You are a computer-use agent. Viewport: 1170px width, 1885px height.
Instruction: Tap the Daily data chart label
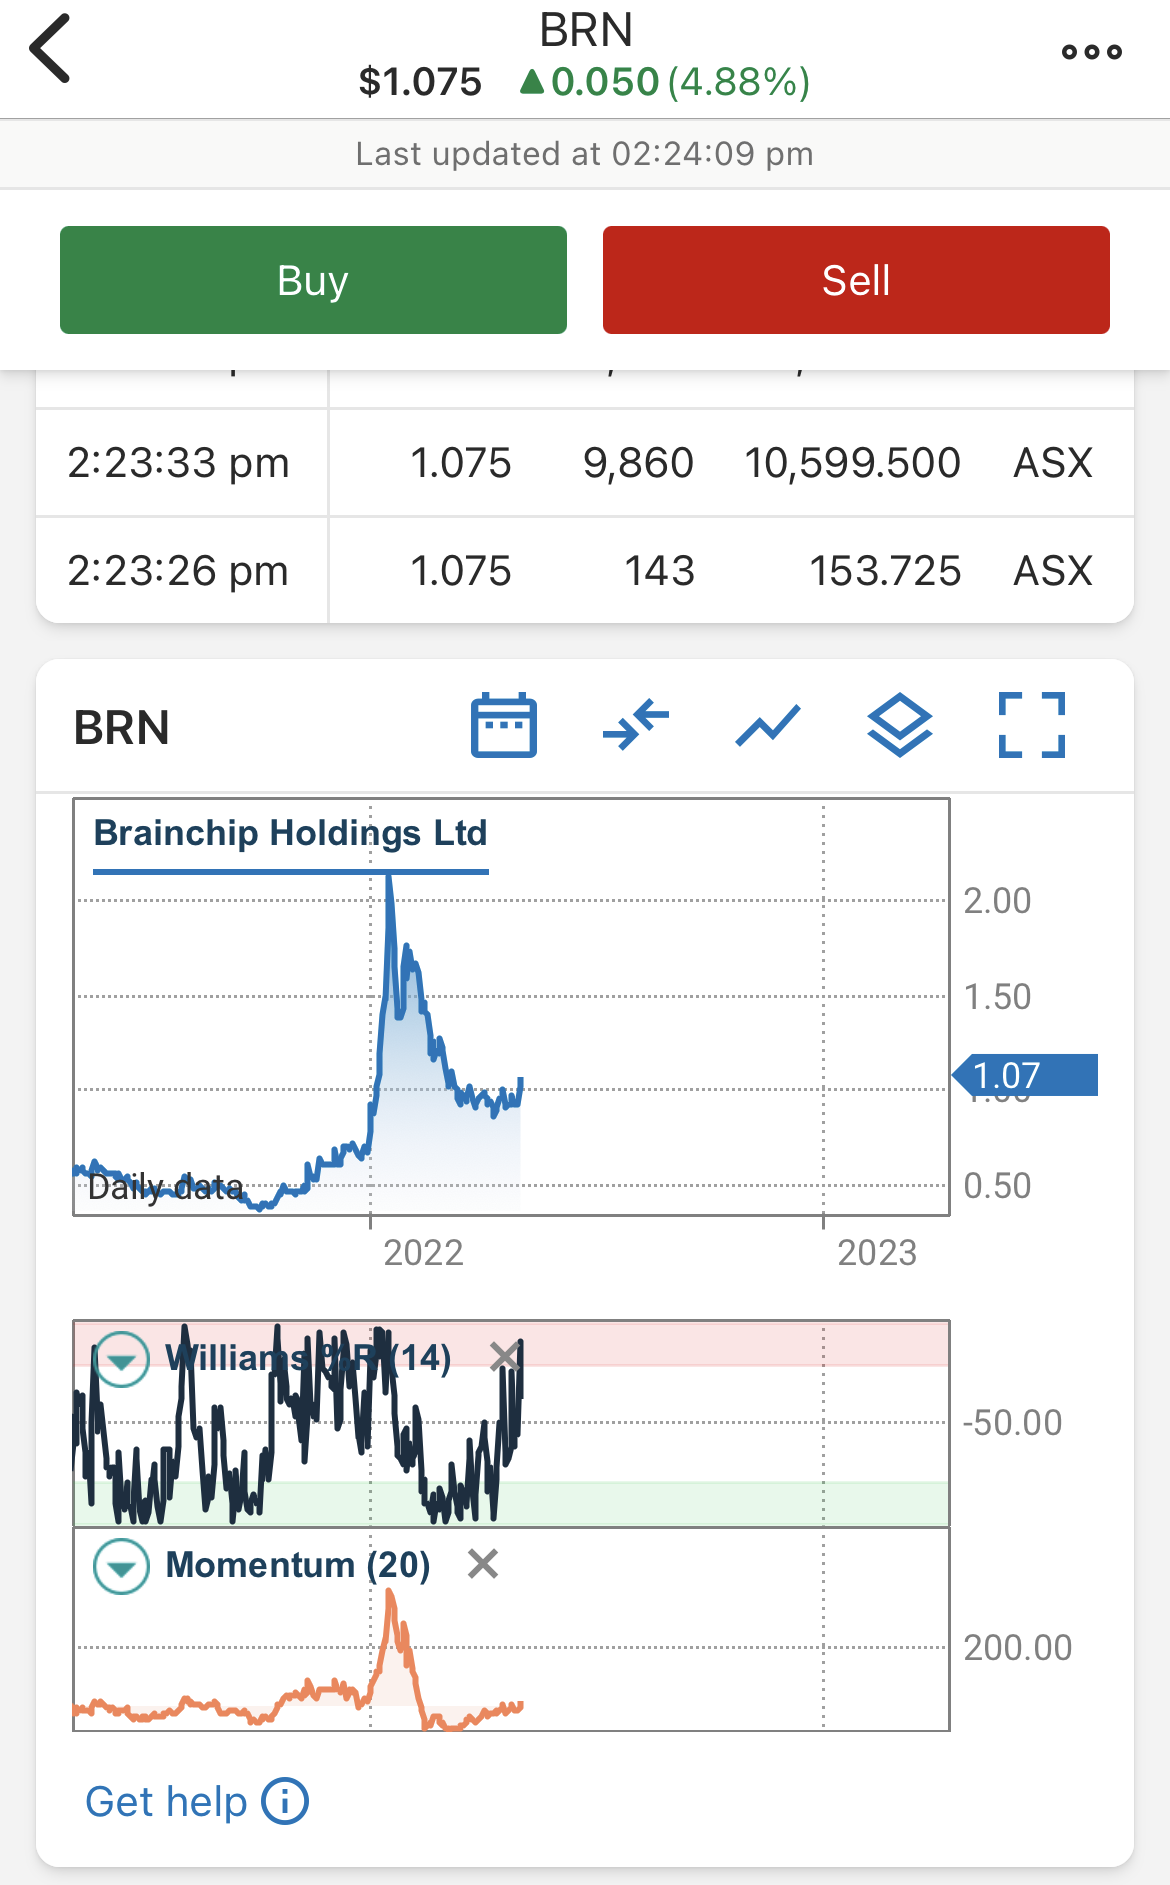(x=166, y=1187)
